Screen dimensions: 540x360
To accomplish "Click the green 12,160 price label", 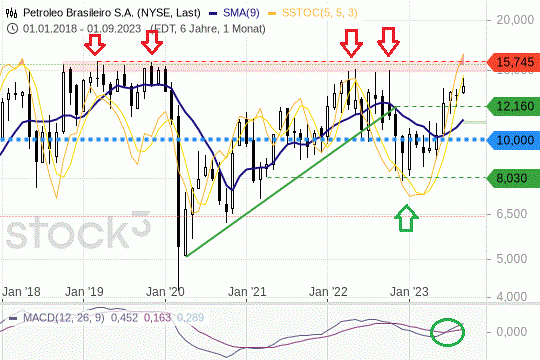I will [x=513, y=106].
